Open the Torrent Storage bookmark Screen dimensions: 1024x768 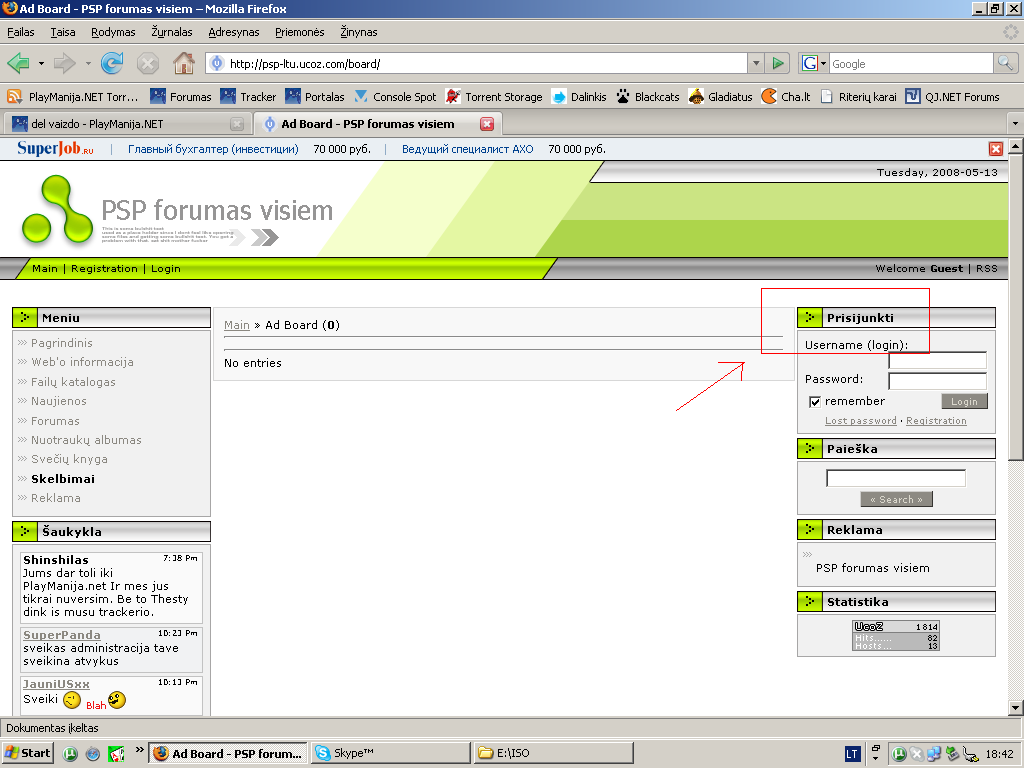[x=494, y=97]
